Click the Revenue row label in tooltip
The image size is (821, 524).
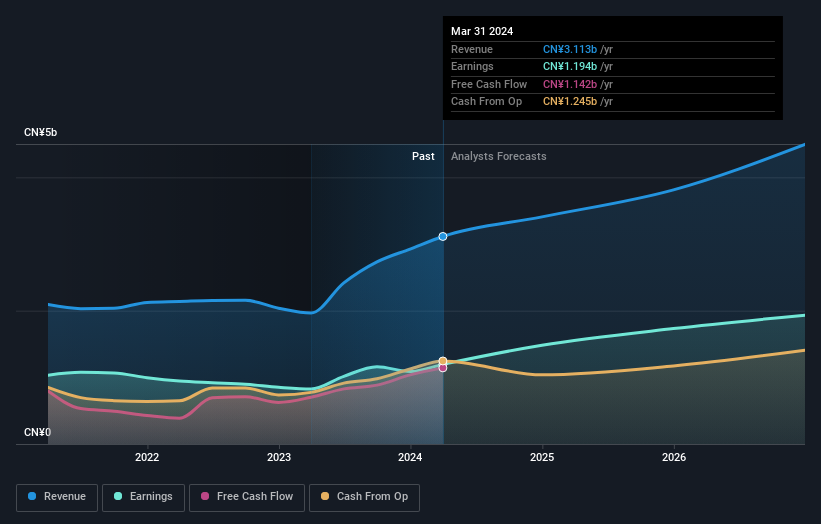(472, 49)
